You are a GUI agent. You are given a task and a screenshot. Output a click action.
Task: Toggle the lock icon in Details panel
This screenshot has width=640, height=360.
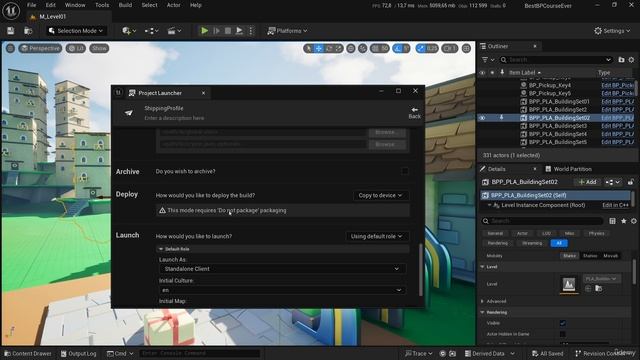point(631,182)
